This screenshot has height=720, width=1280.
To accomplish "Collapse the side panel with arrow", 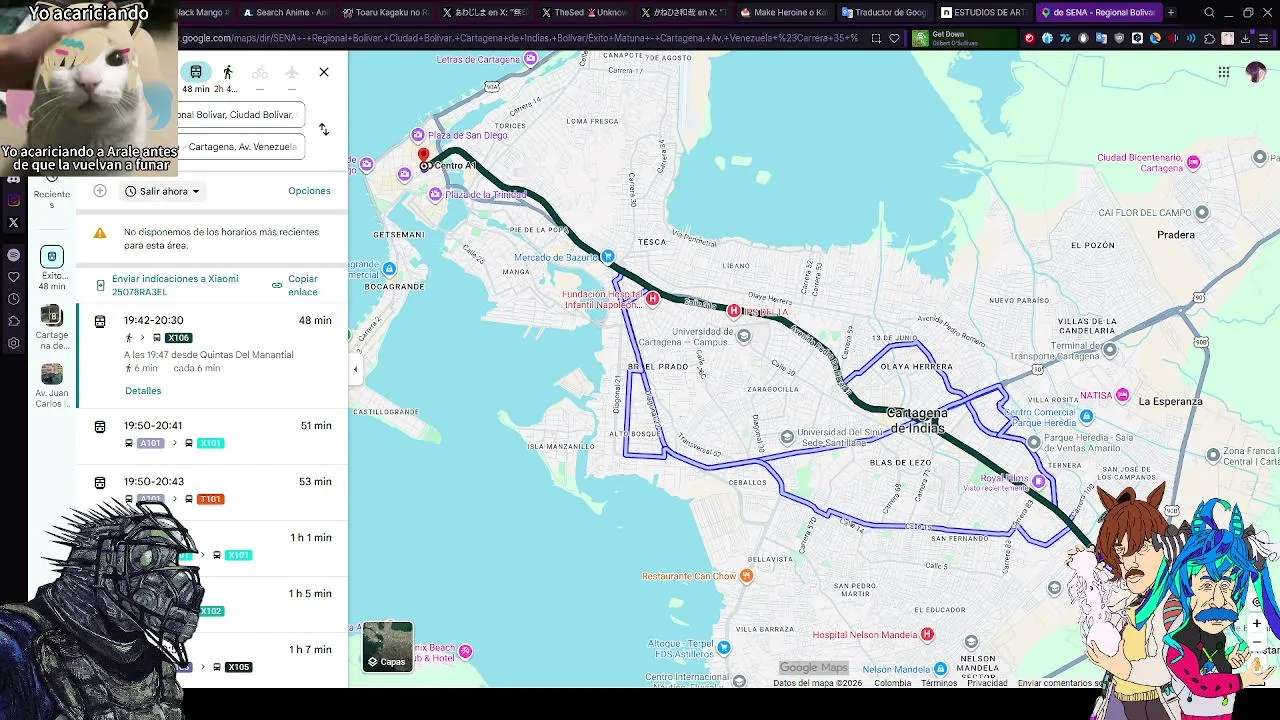I will pyautogui.click(x=355, y=369).
